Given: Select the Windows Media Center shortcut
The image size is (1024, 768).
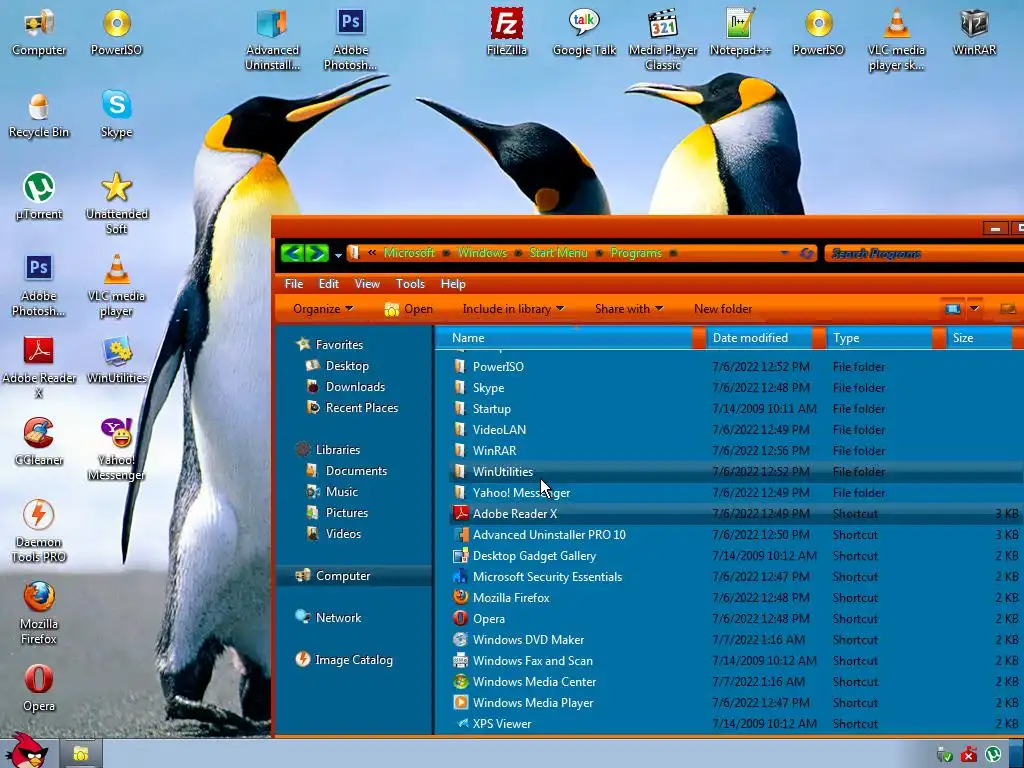Looking at the screenshot, I should pos(737,682).
